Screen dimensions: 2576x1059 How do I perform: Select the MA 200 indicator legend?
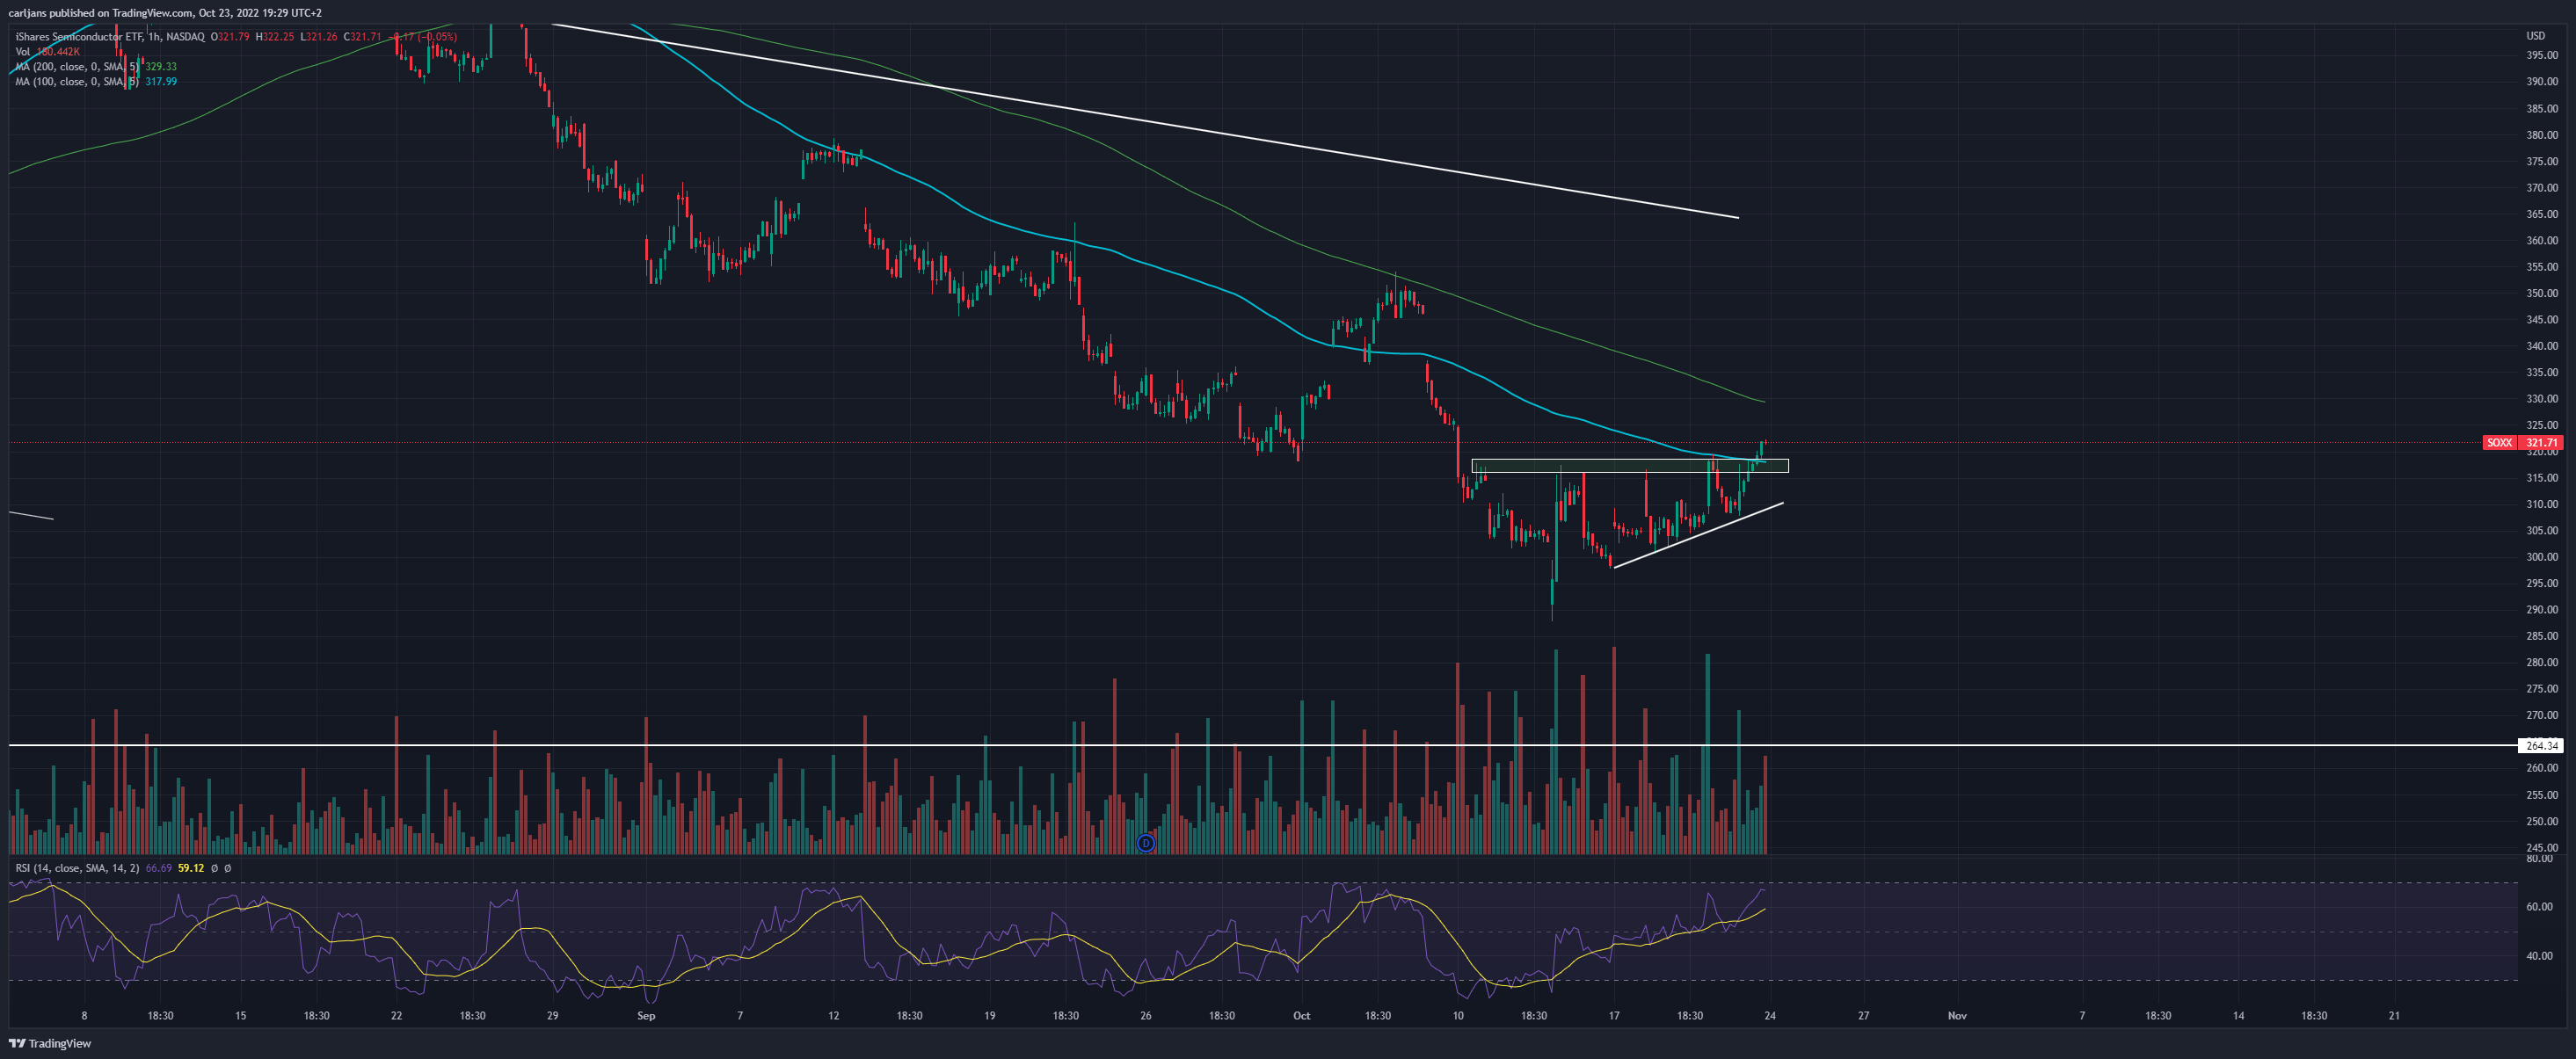[x=96, y=67]
